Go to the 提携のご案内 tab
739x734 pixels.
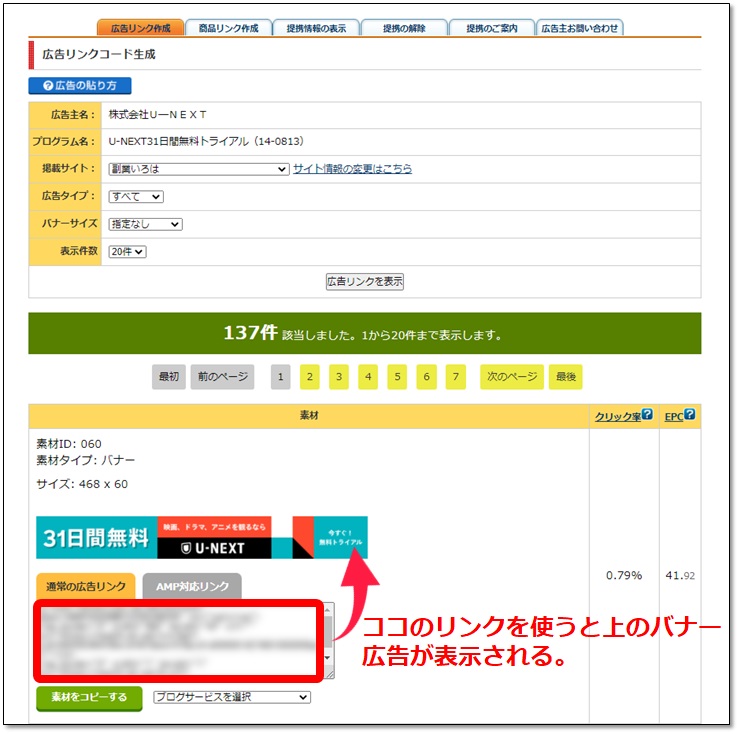[x=492, y=28]
